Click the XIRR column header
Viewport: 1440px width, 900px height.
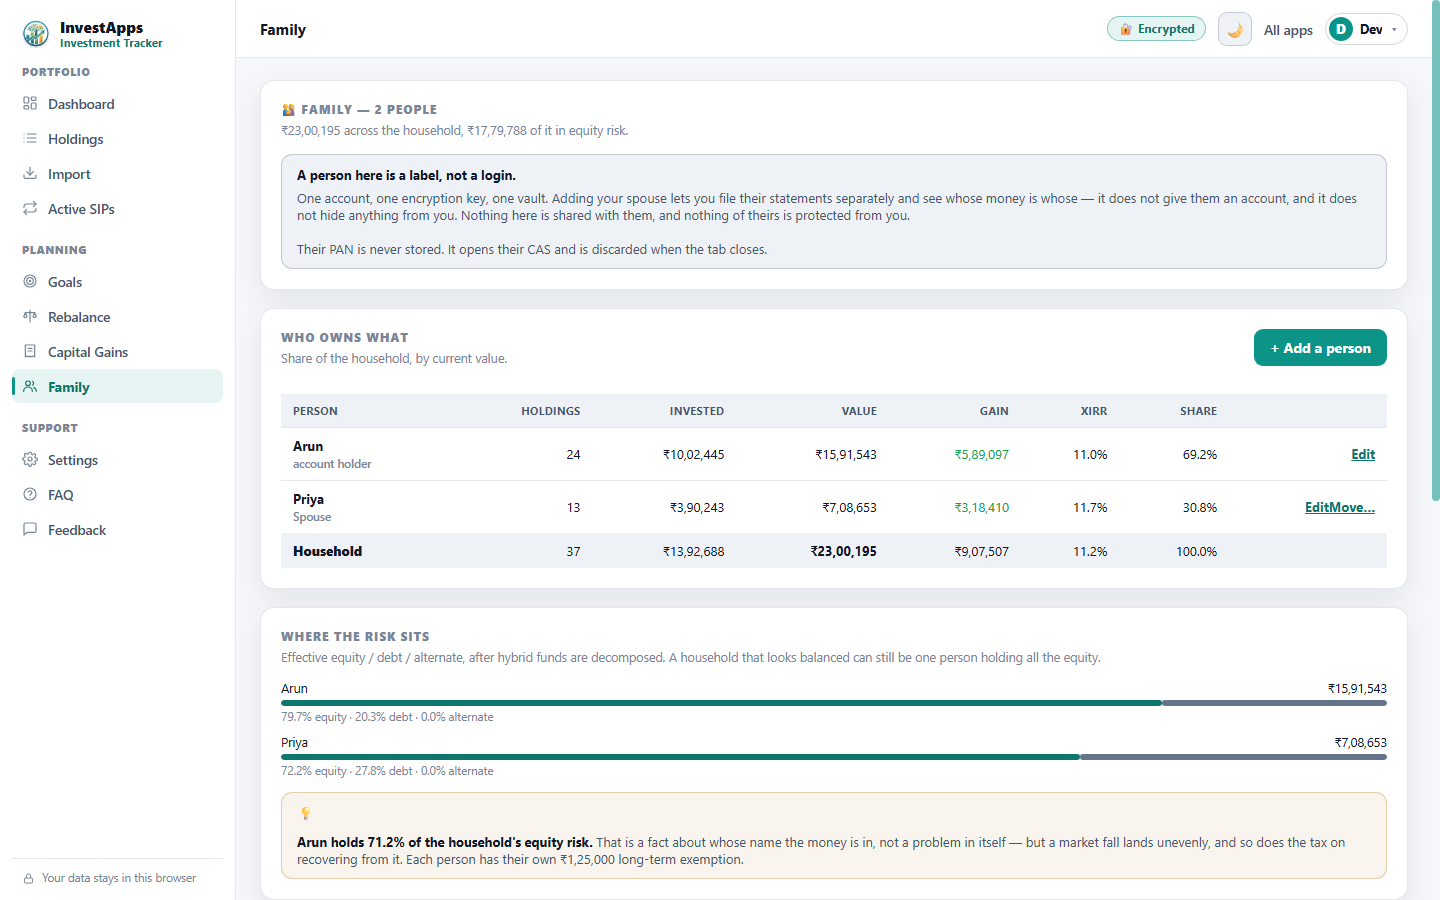[x=1094, y=411]
